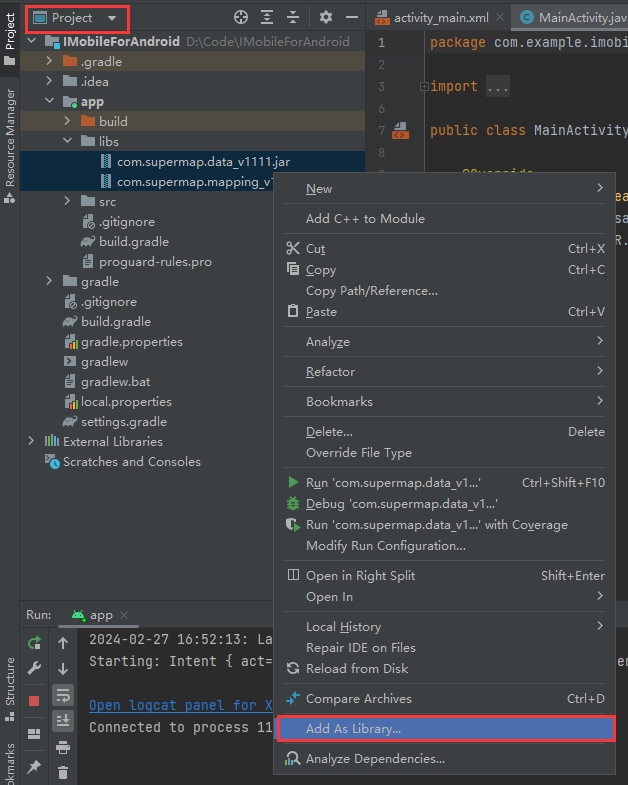Click Collapse All icon in Project toolbar
This screenshot has width=628, height=785.
[293, 18]
